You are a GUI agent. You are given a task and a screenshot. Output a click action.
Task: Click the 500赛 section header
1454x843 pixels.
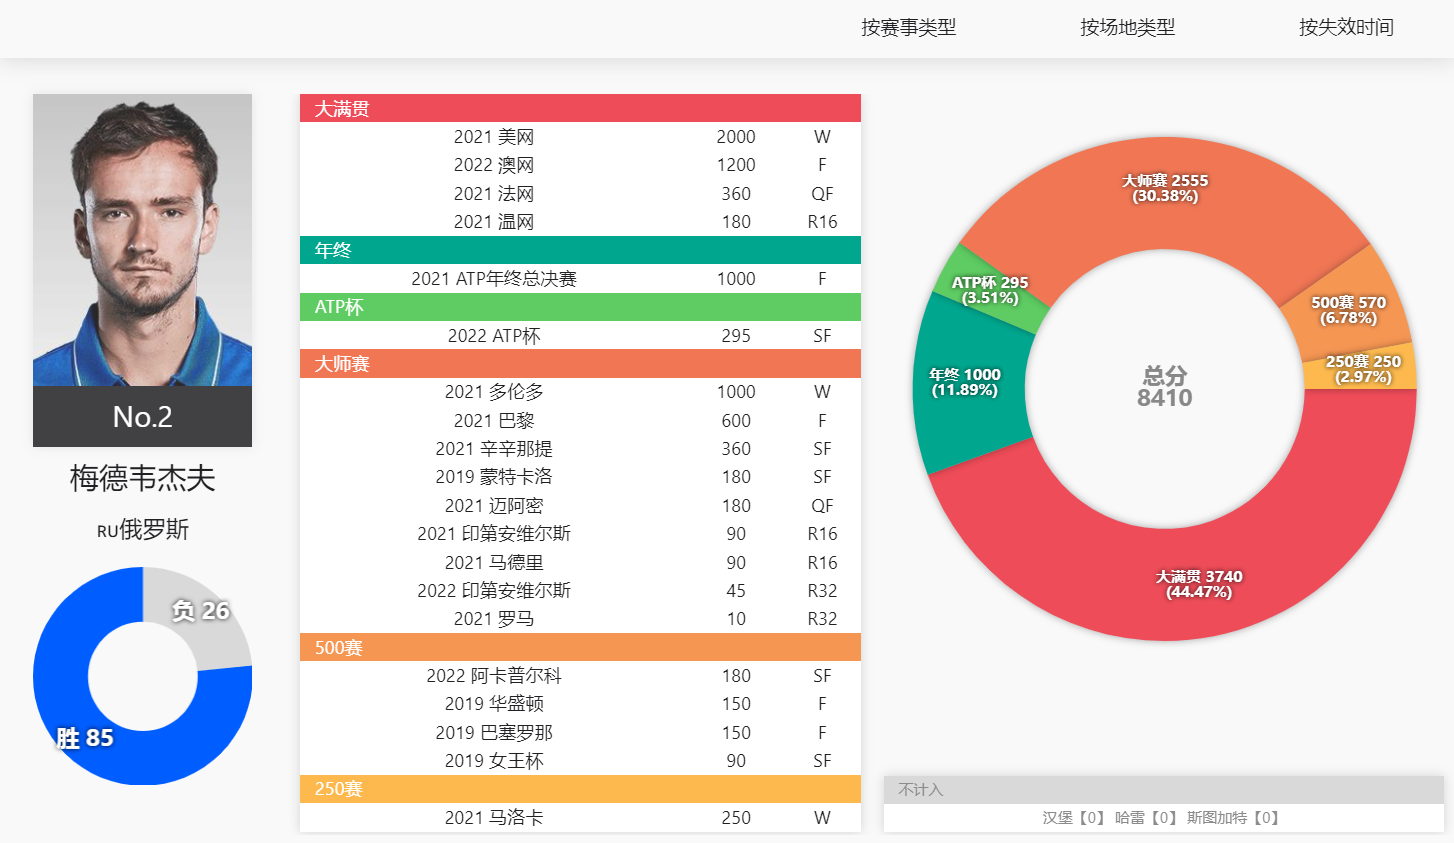580,648
